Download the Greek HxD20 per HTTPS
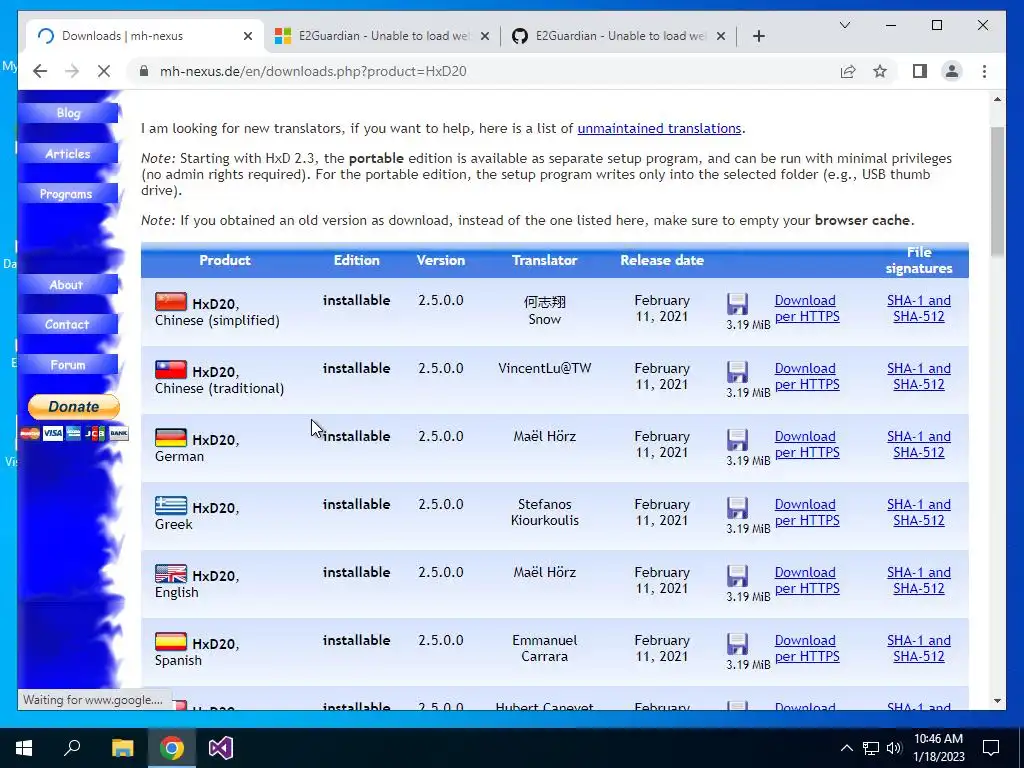 (807, 512)
